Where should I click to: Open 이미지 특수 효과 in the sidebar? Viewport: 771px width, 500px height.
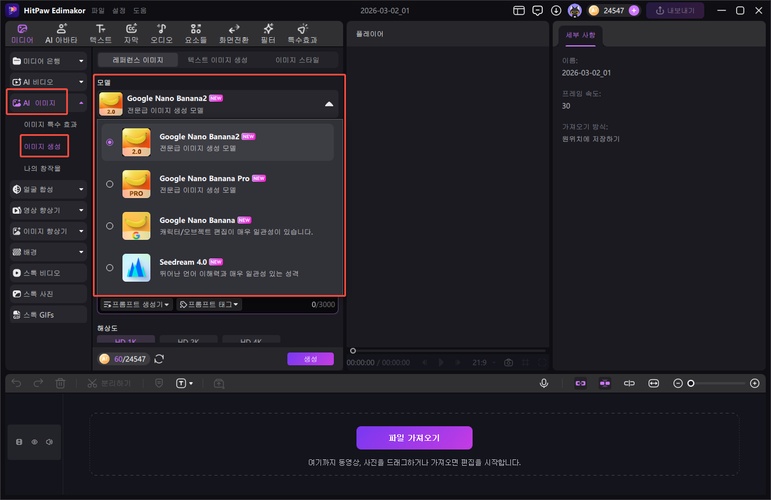(50, 124)
